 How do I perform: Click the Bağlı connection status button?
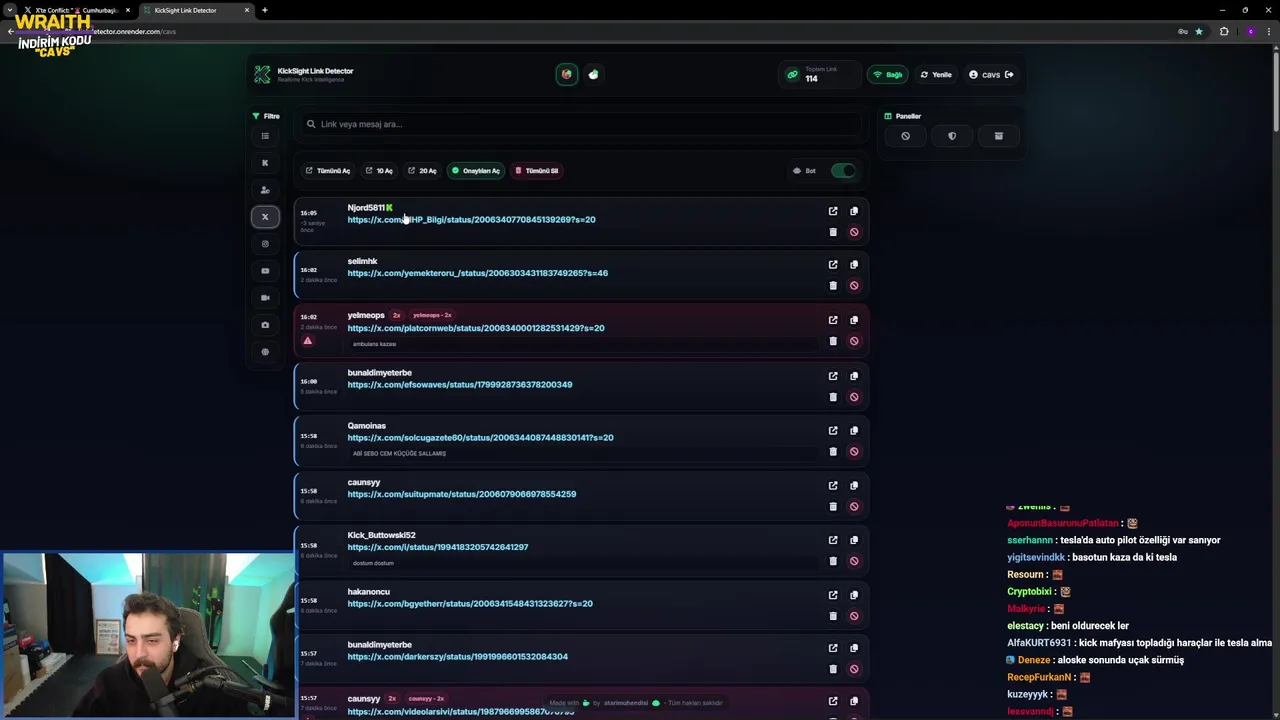tap(887, 75)
